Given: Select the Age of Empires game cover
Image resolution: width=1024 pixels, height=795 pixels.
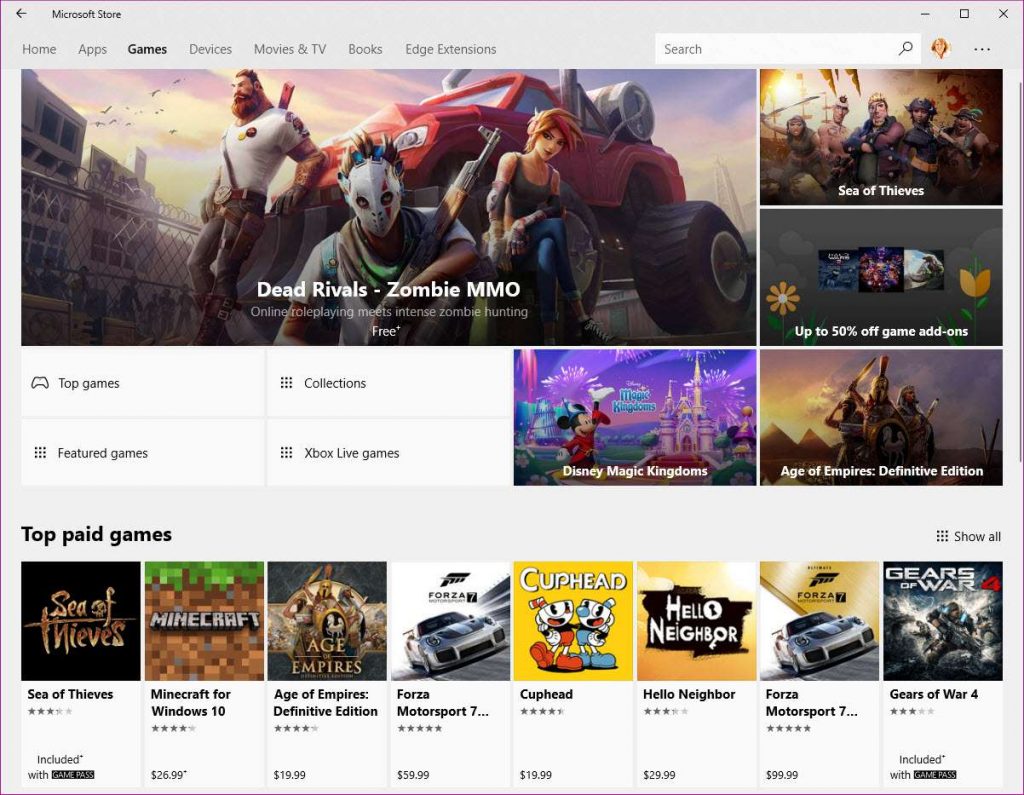Looking at the screenshot, I should tap(327, 621).
